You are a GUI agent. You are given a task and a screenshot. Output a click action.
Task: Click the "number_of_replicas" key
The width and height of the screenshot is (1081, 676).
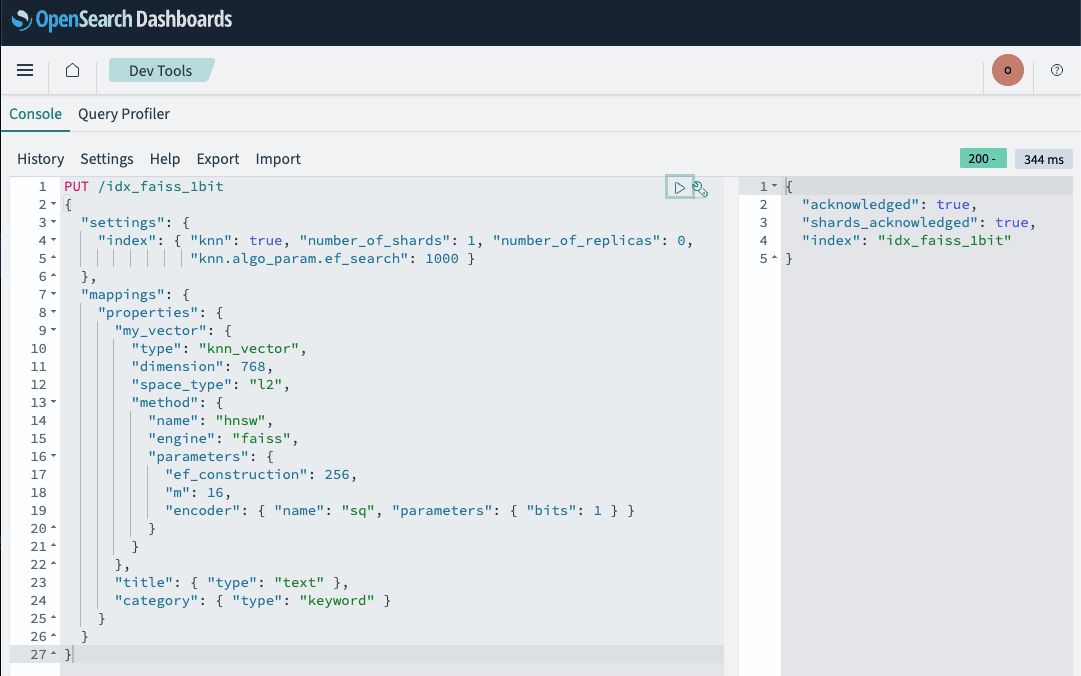click(576, 240)
